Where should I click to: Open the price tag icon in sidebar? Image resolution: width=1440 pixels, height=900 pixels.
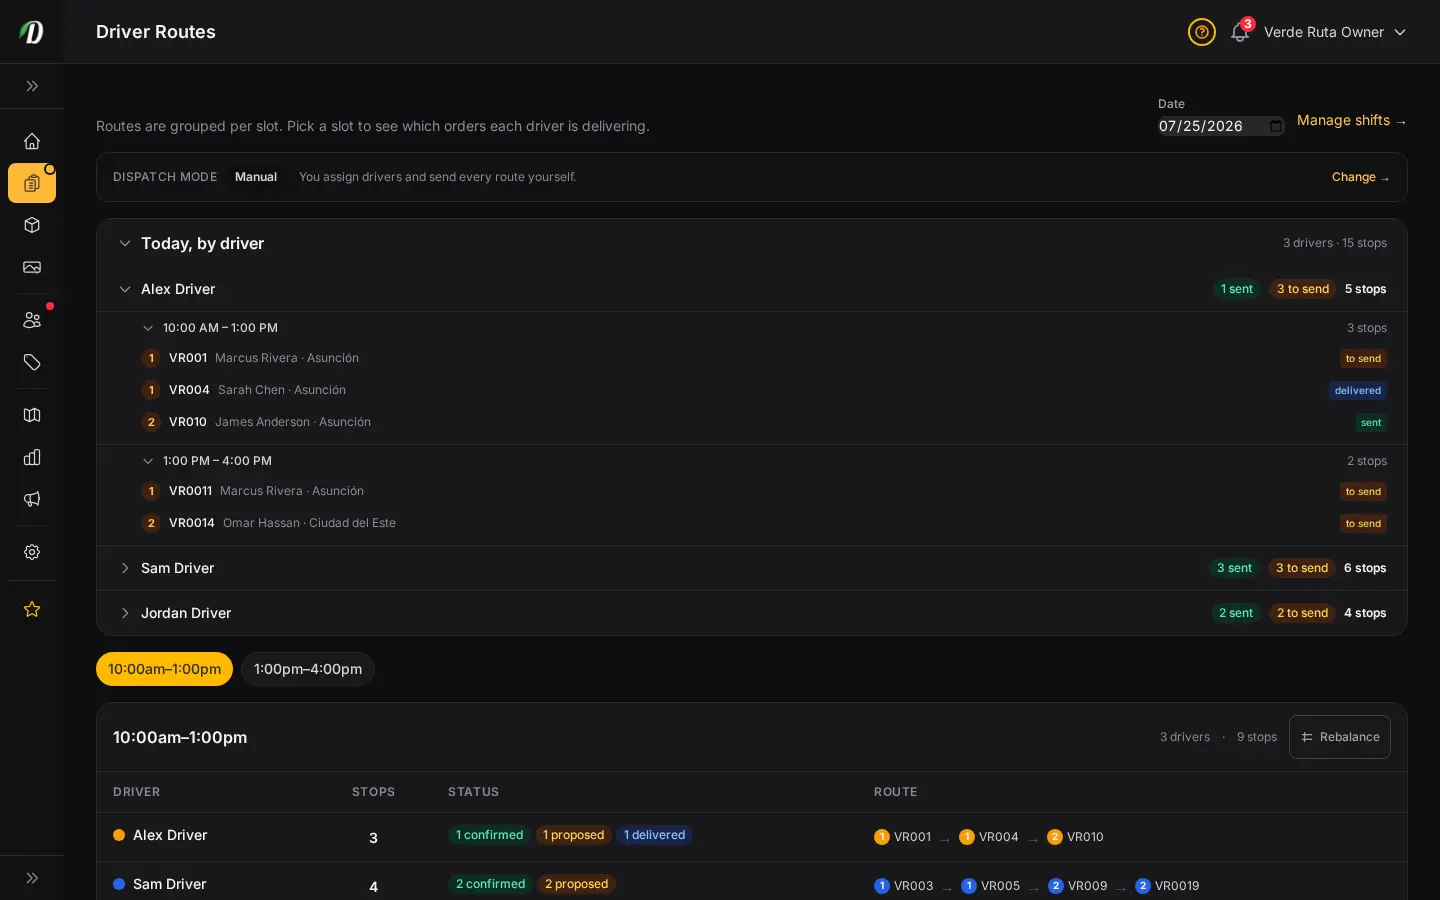click(32, 362)
